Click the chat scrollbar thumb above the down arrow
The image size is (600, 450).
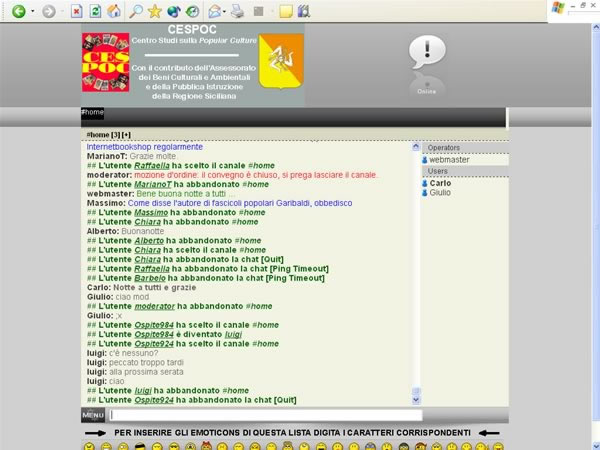[416, 391]
